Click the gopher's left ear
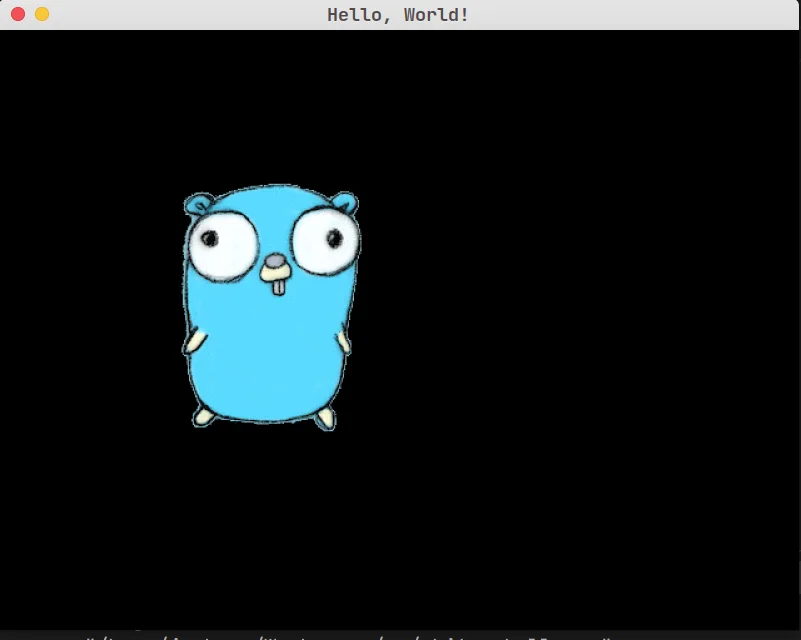The width and height of the screenshot is (801, 640). click(x=197, y=203)
